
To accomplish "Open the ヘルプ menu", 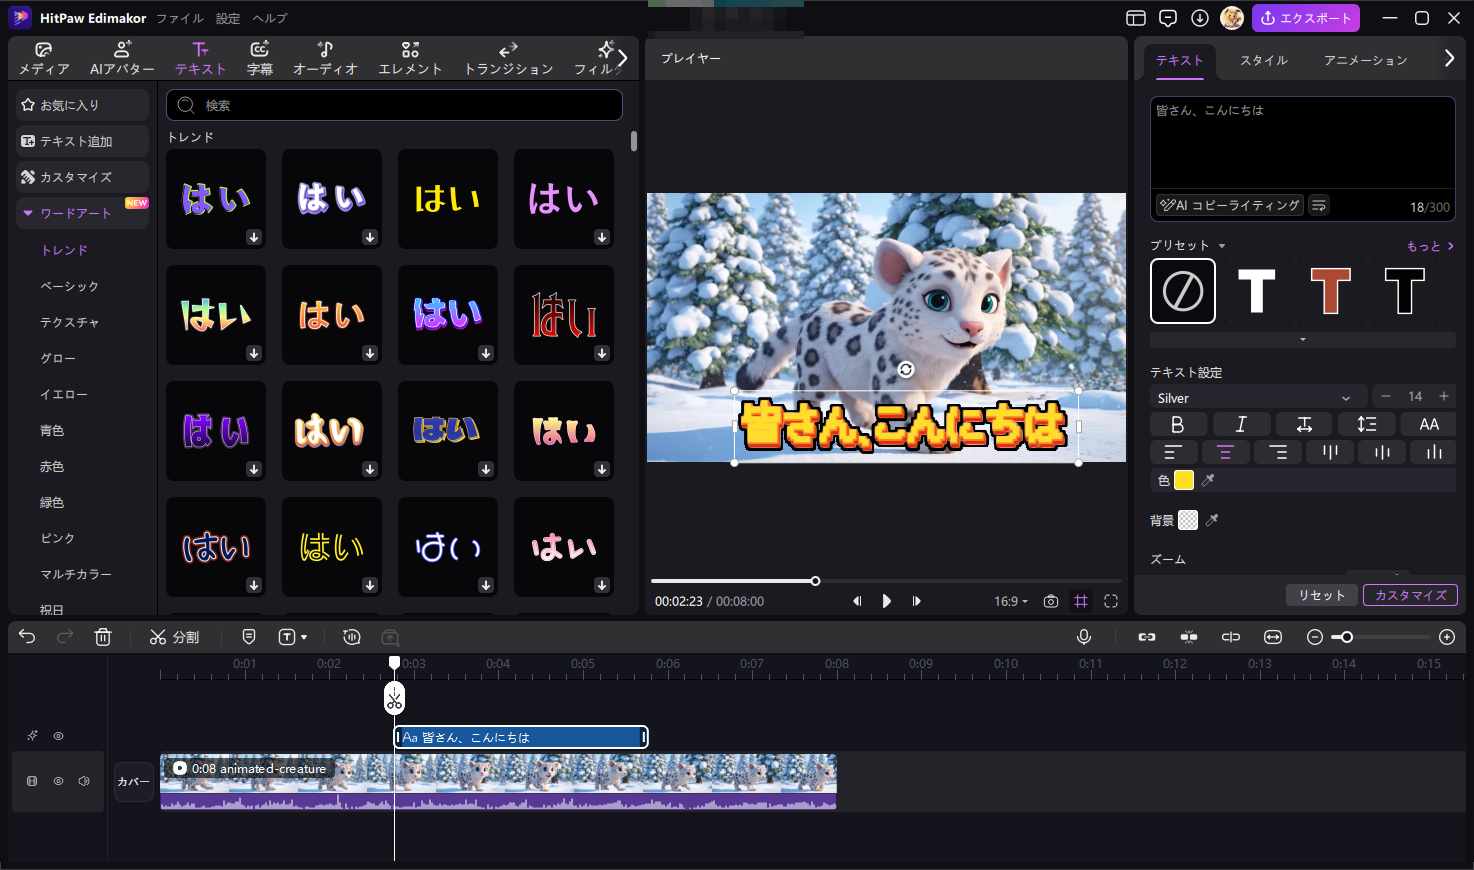I will pos(270,18).
